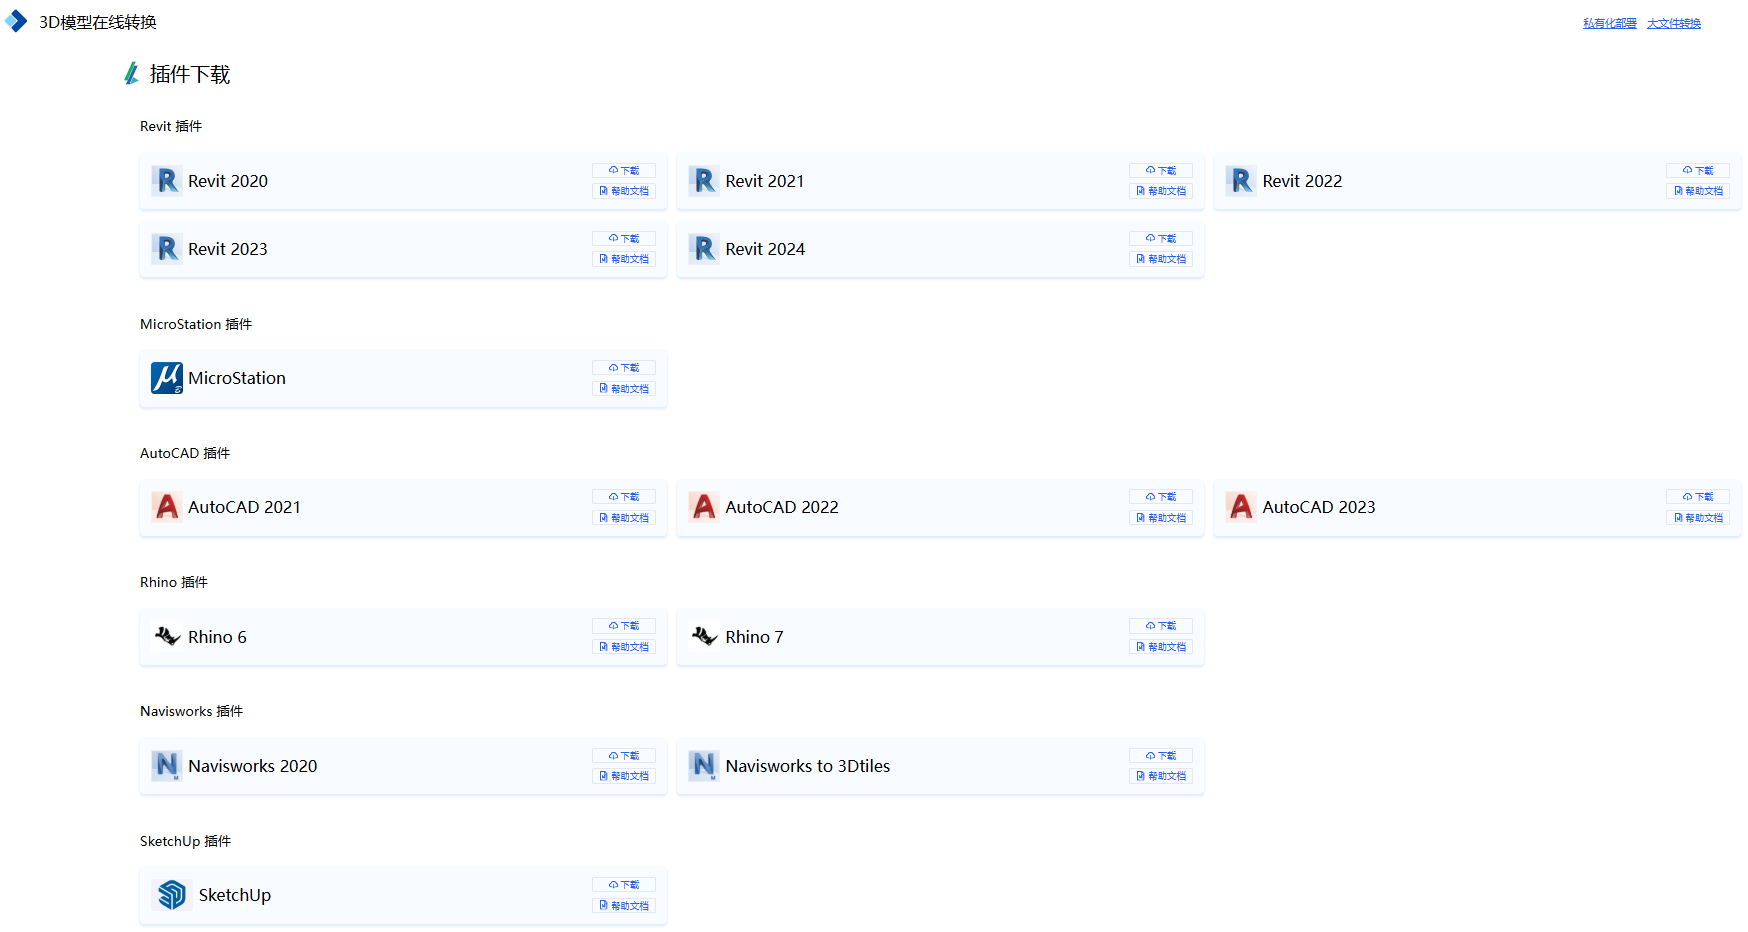Click the Navisworks to 3Dtiles title text
The height and width of the screenshot is (932, 1748).
point(808,766)
